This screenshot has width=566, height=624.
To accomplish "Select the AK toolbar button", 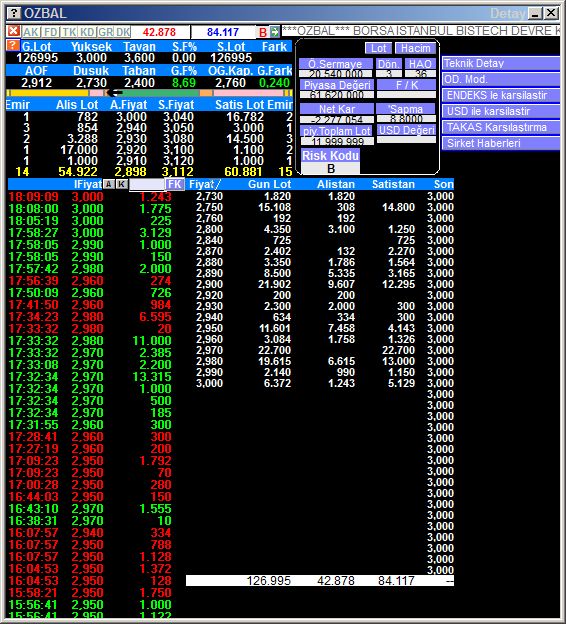I will coord(31,32).
